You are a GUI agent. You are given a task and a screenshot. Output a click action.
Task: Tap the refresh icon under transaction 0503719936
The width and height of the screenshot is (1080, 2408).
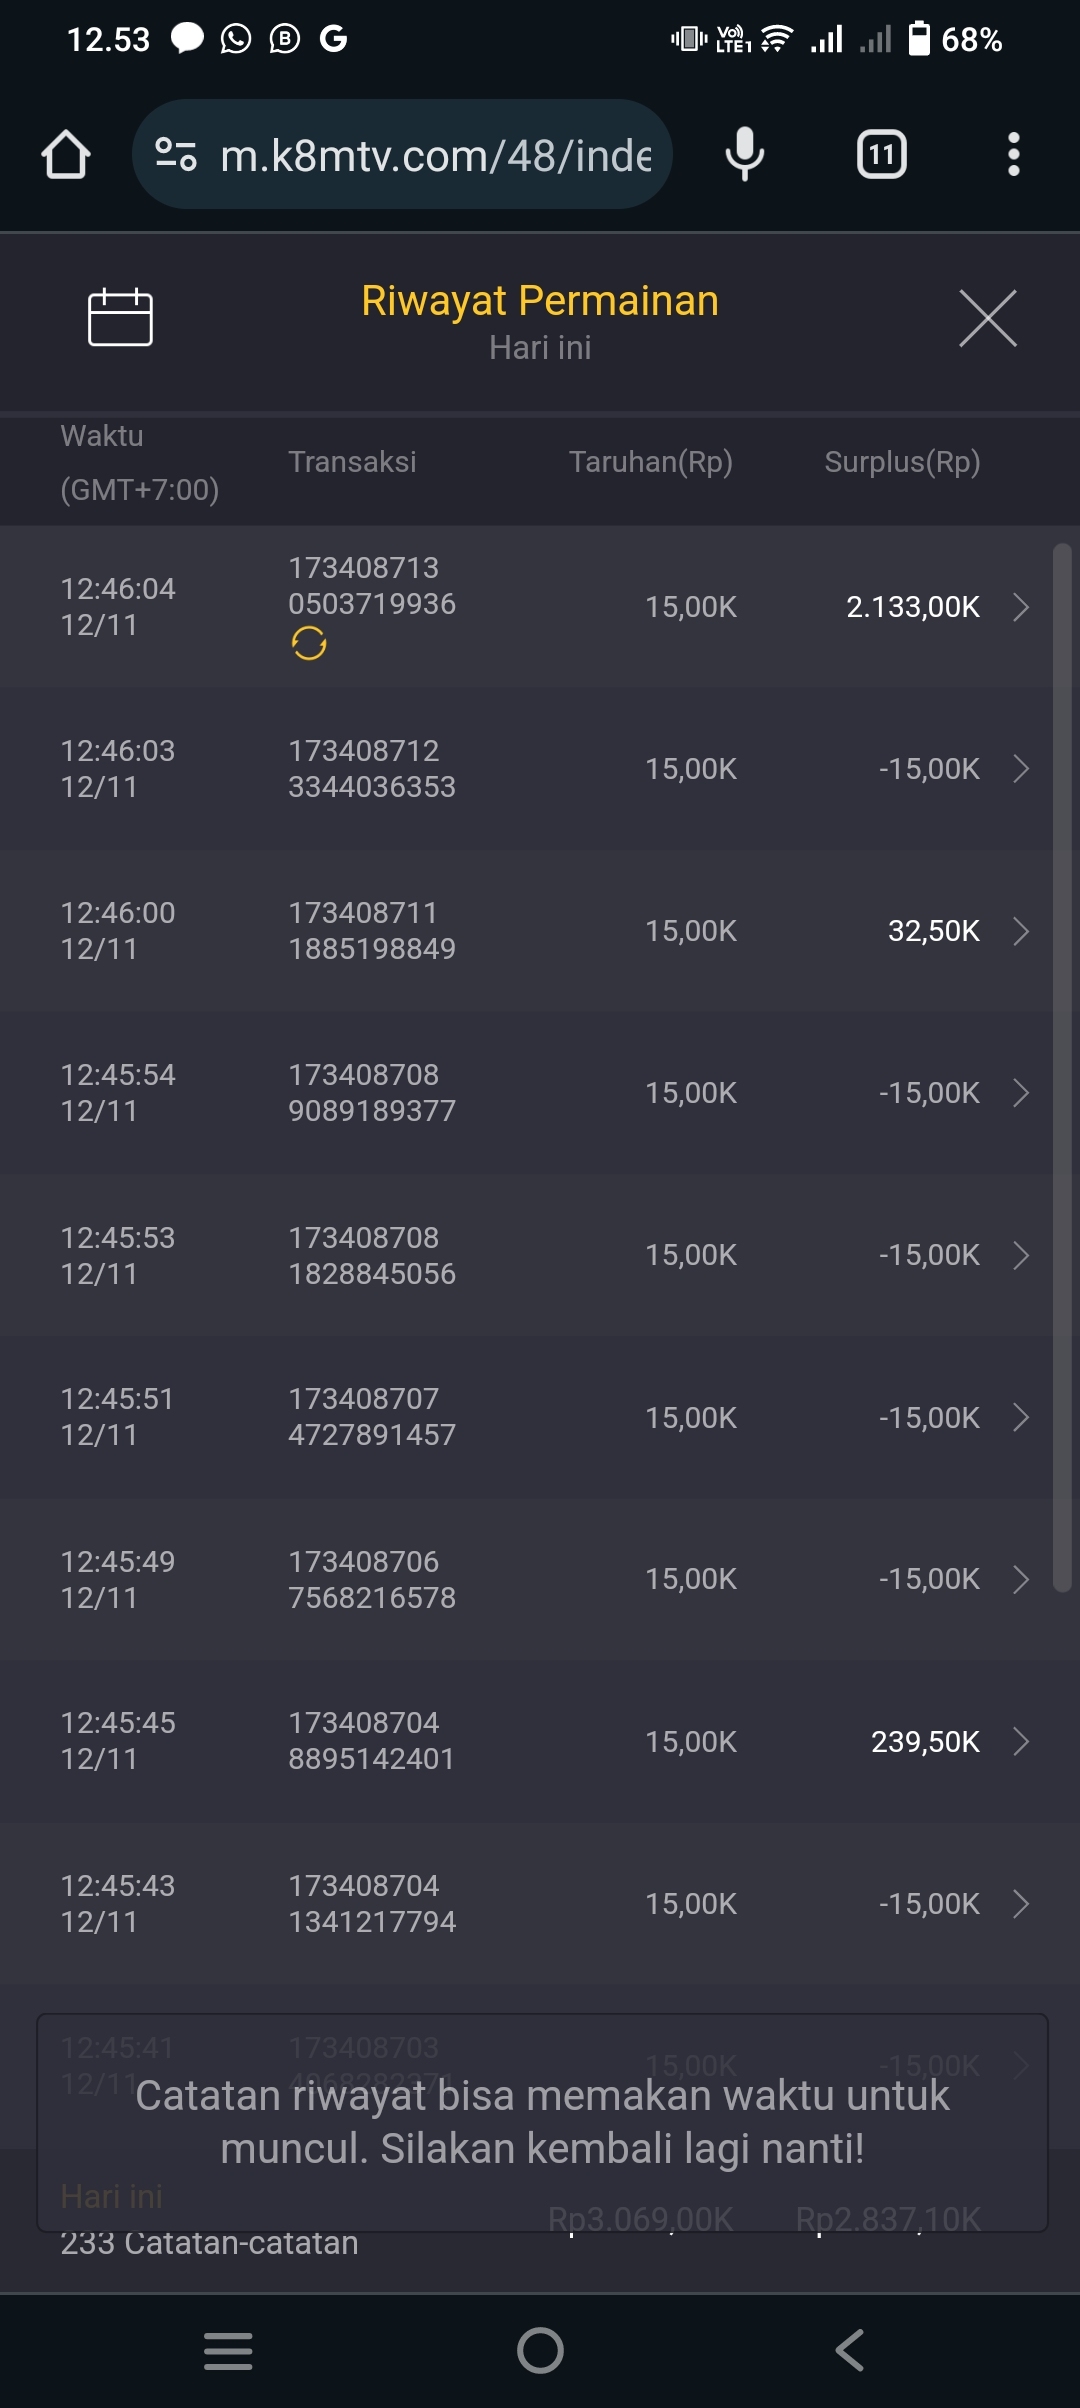coord(309,643)
